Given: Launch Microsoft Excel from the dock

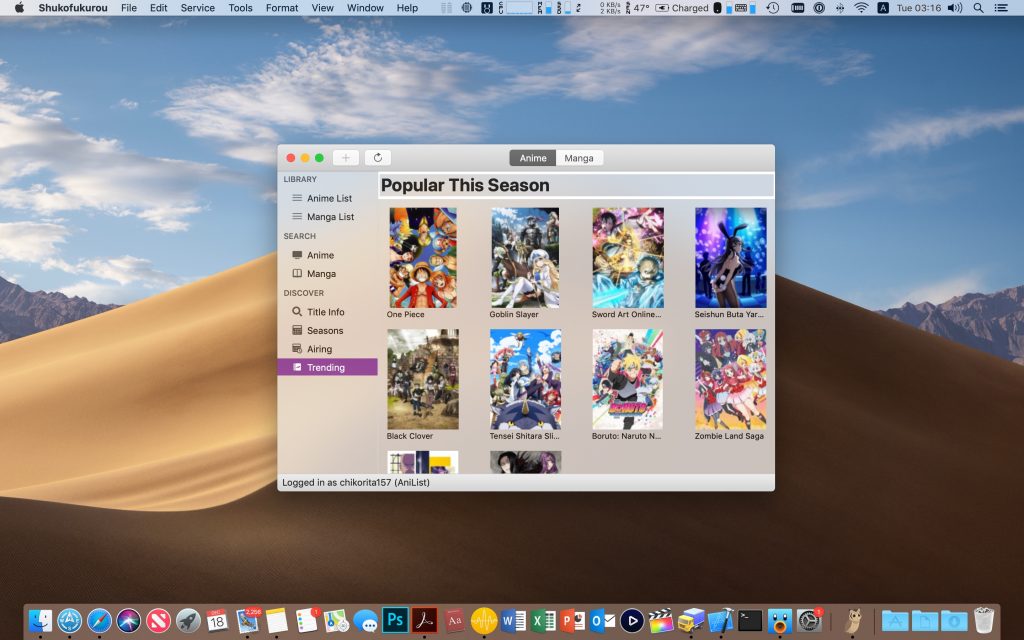Looking at the screenshot, I should coord(543,620).
